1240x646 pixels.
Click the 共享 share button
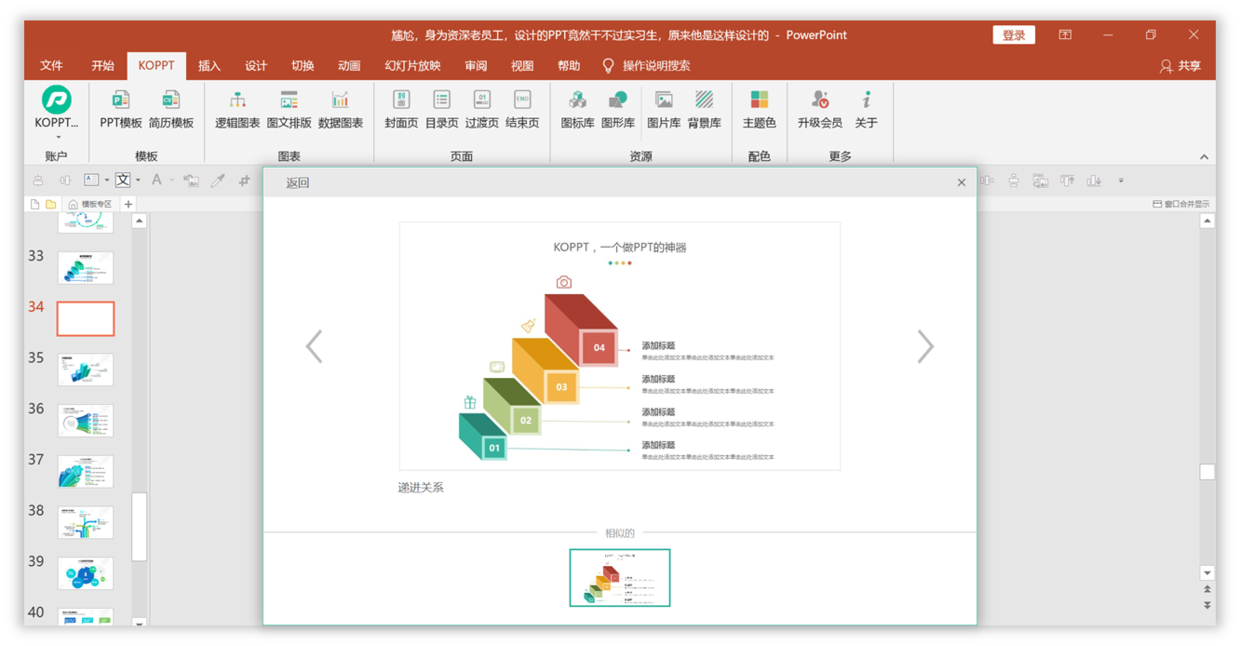coord(1181,66)
